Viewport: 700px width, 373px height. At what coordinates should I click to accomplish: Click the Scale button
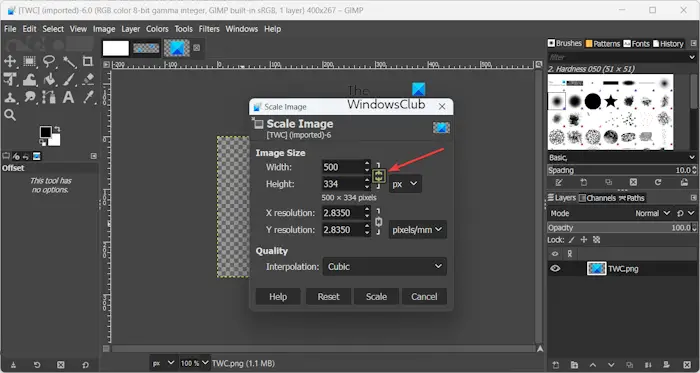pyautogui.click(x=376, y=297)
